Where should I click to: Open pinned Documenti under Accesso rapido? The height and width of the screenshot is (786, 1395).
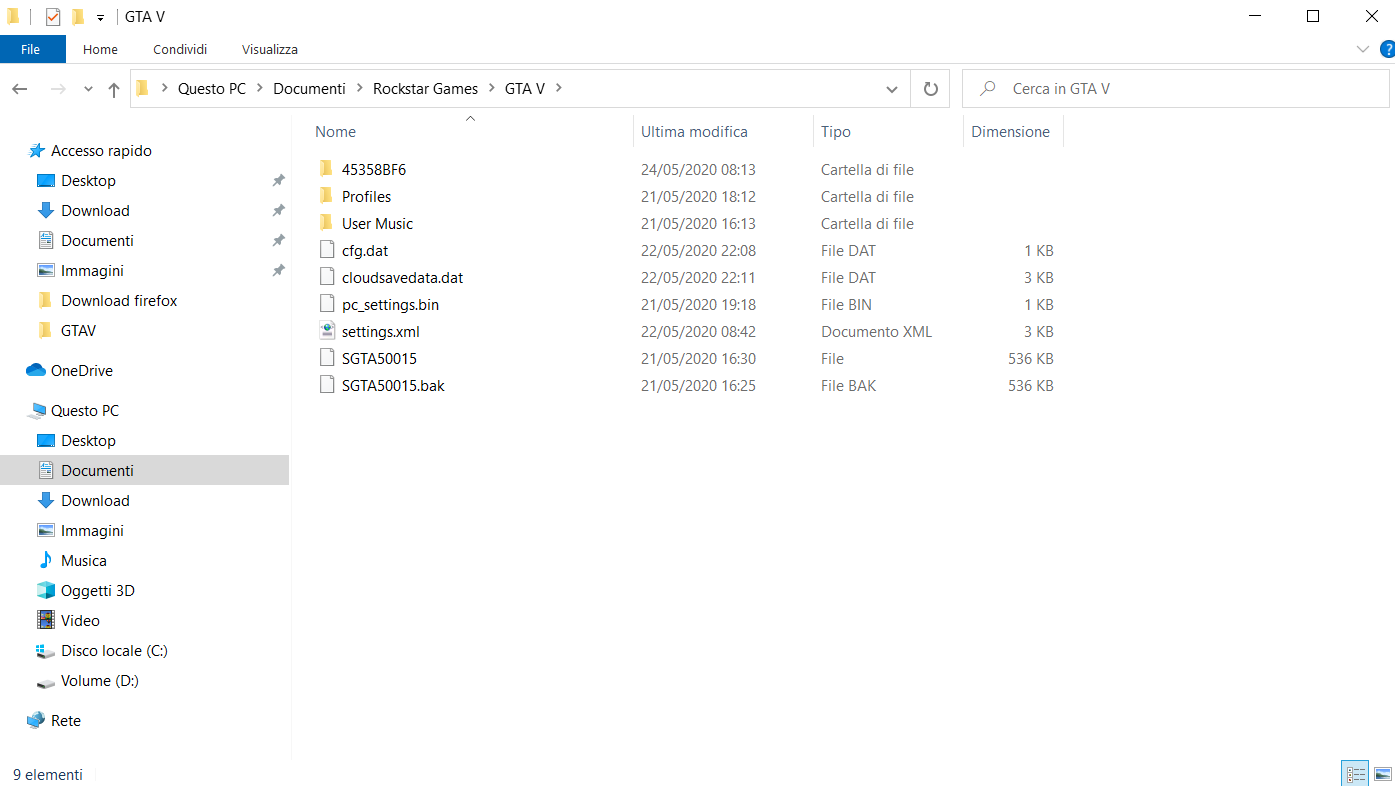[x=97, y=241]
